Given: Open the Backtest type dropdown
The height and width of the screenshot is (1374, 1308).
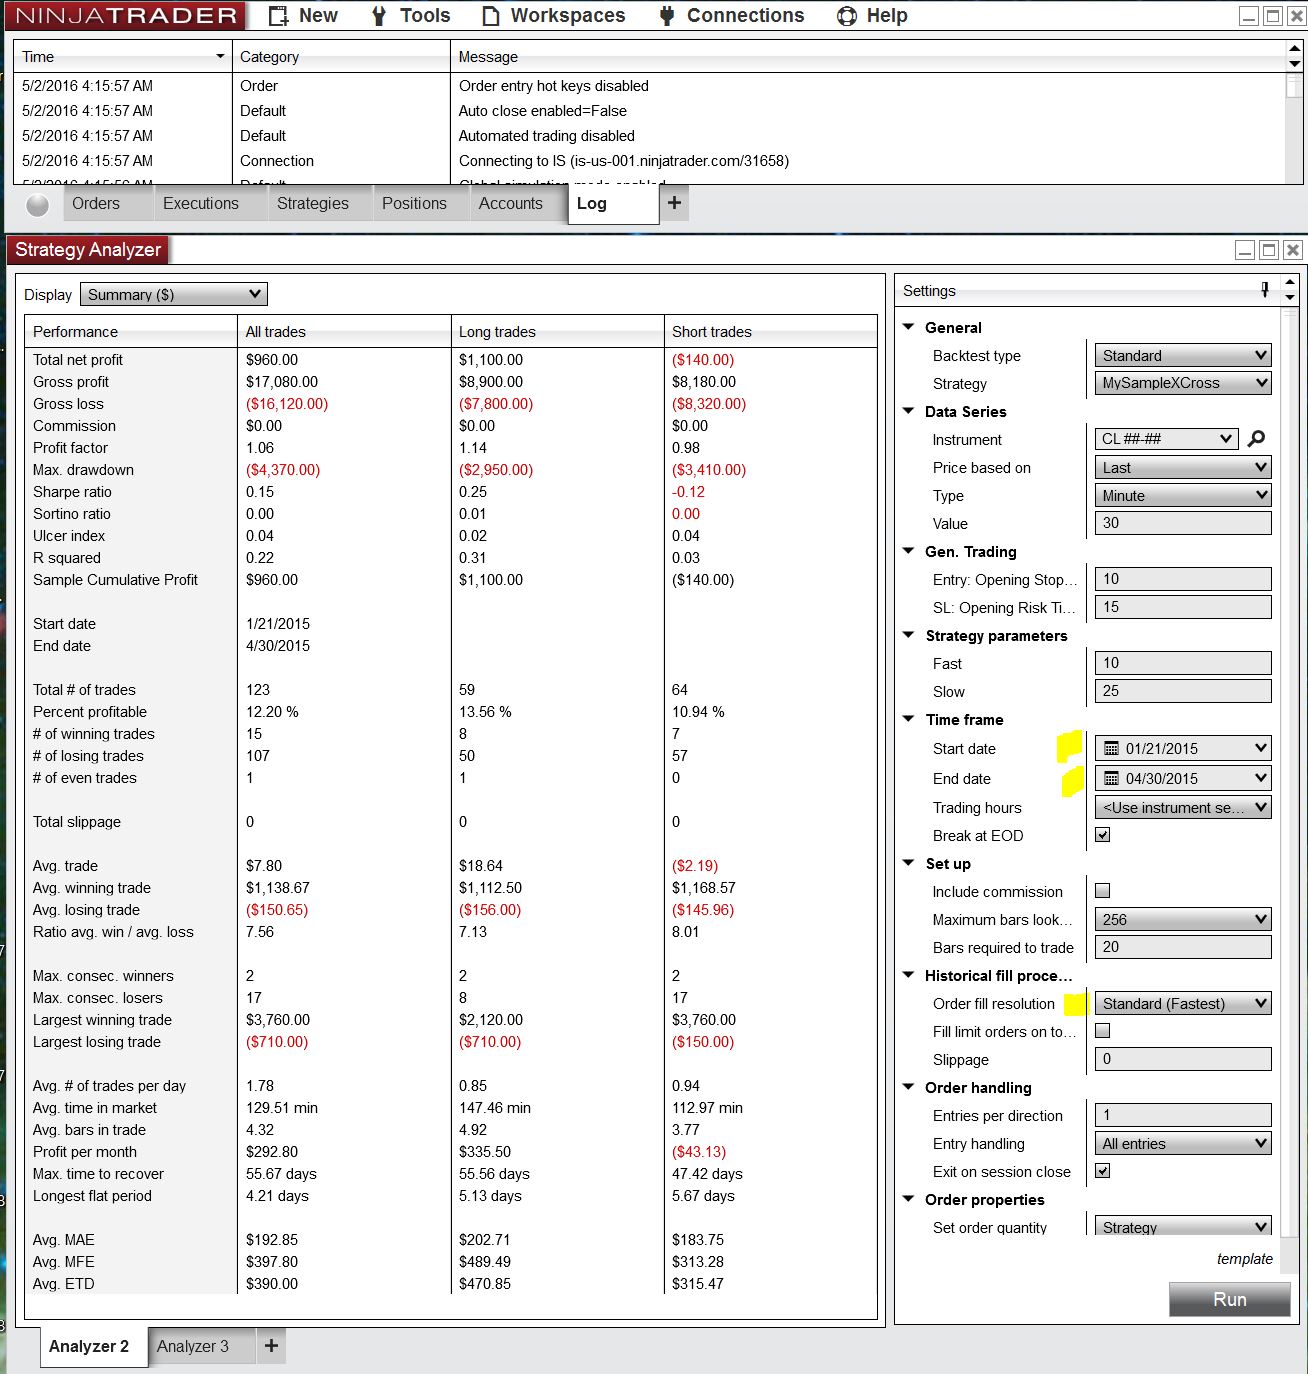Looking at the screenshot, I should tap(1183, 355).
